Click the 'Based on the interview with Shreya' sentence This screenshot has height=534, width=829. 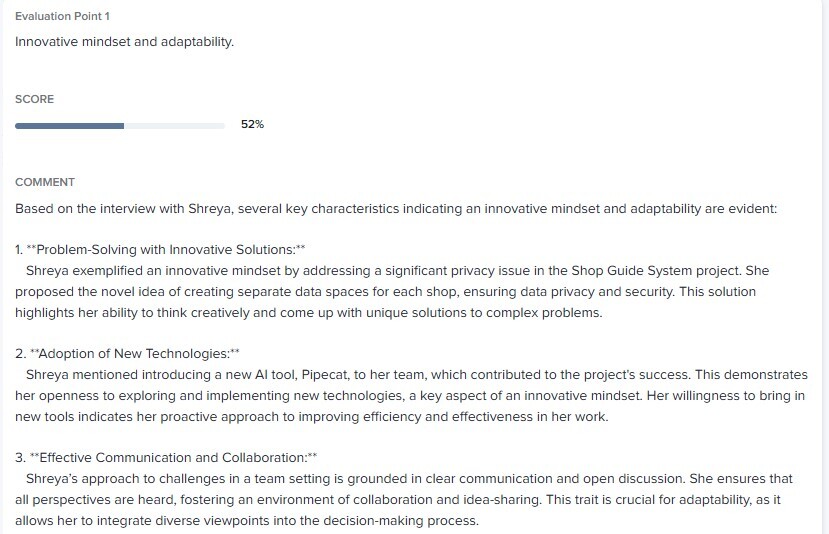[396, 209]
